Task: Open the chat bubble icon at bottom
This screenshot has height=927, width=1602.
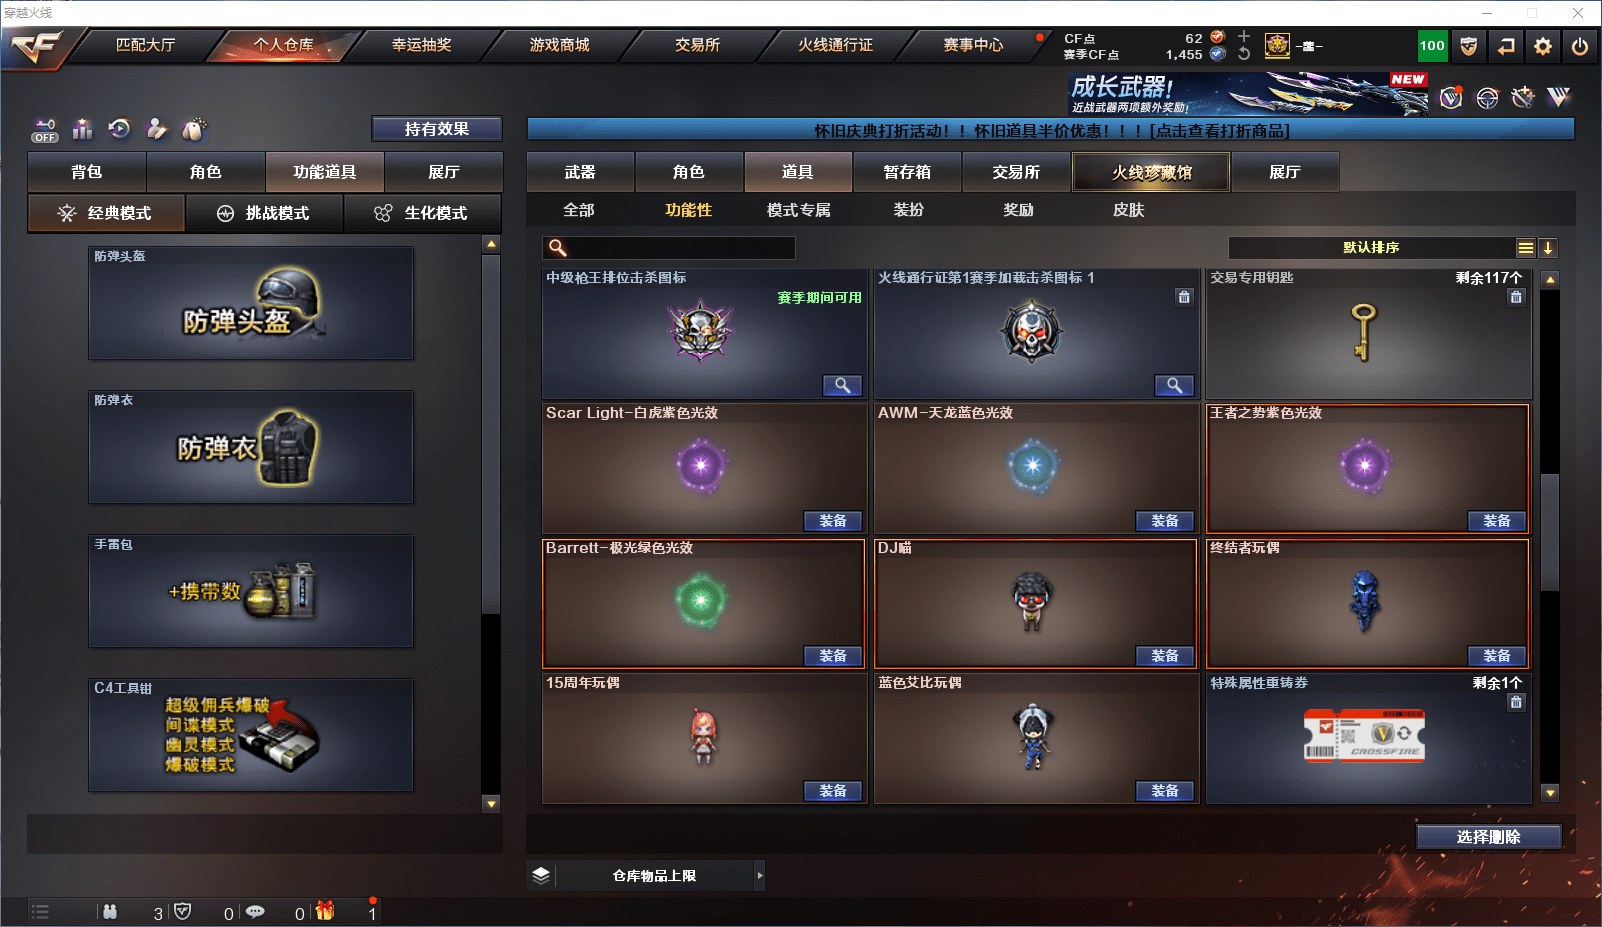Action: 255,912
